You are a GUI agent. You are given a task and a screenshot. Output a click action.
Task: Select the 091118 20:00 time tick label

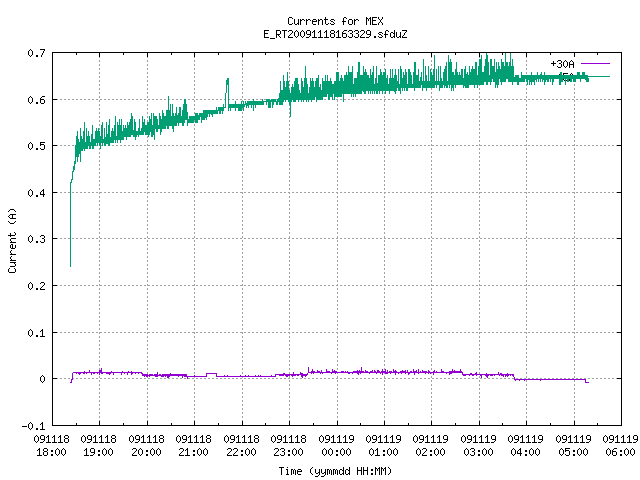point(147,446)
